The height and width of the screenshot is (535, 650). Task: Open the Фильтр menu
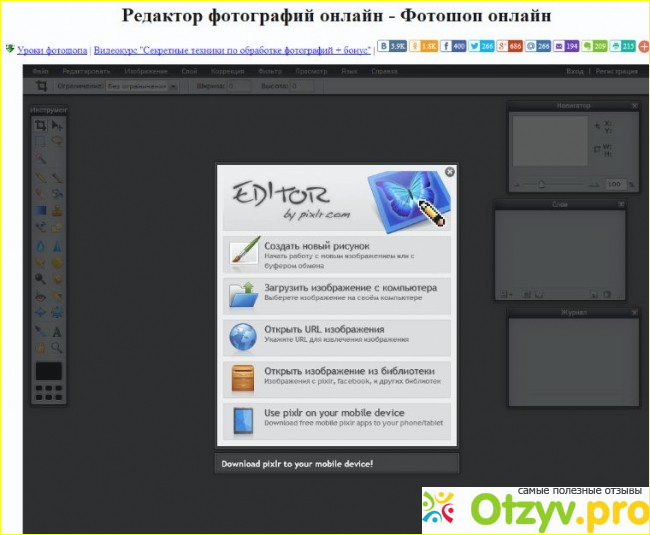point(270,72)
